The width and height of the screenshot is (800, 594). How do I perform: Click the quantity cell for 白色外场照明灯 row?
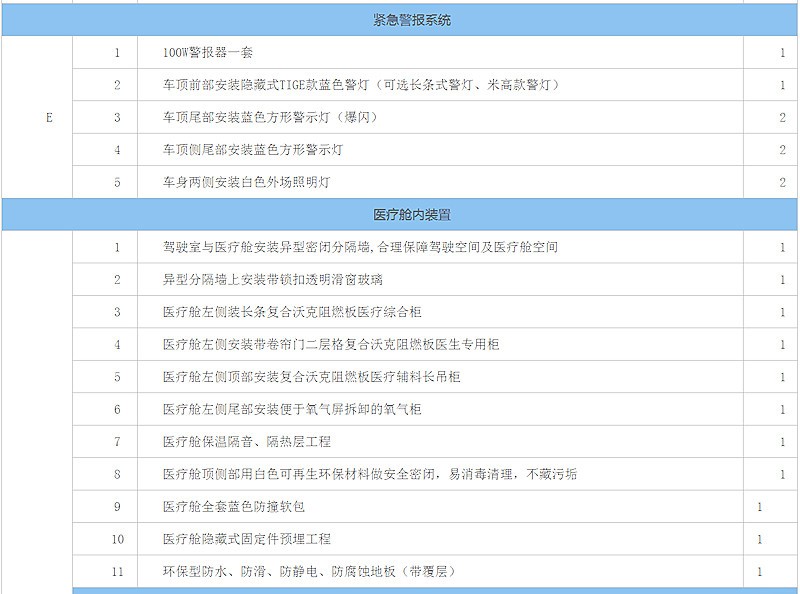point(782,182)
